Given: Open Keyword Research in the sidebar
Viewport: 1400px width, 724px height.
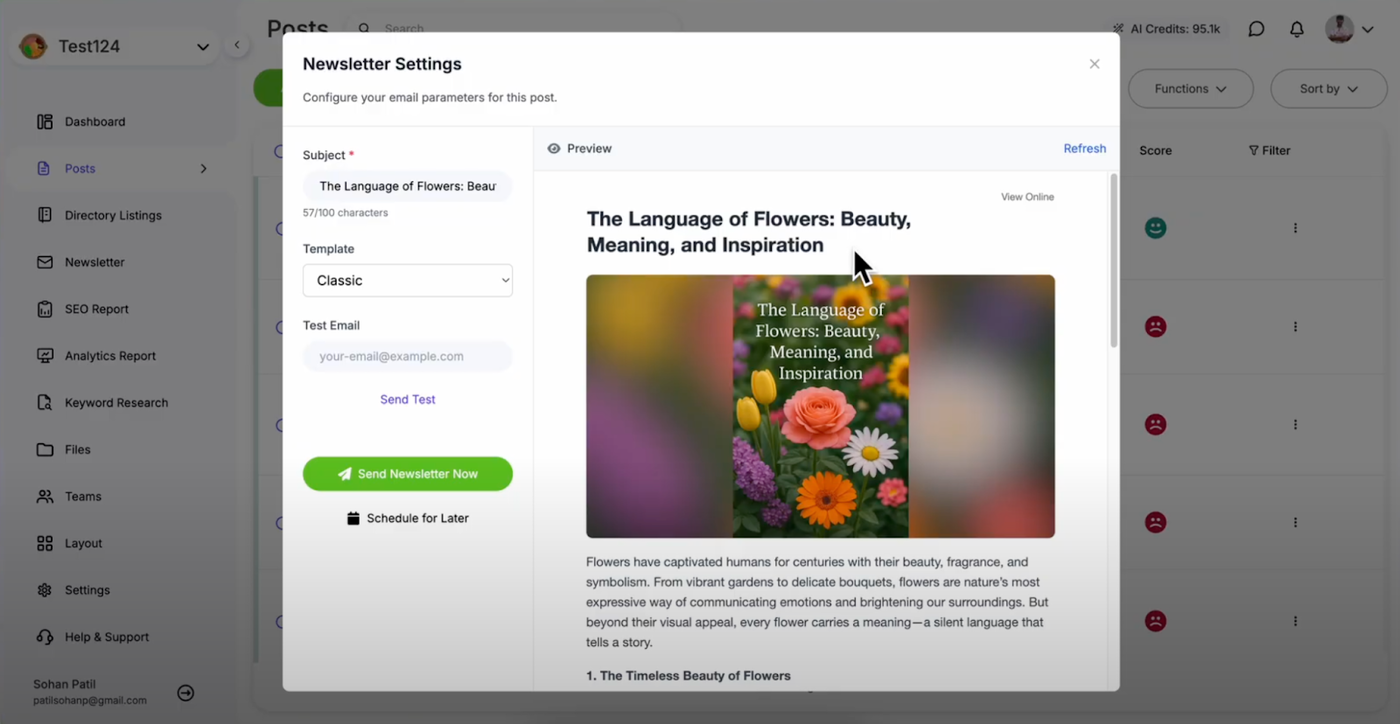Looking at the screenshot, I should 116,403.
